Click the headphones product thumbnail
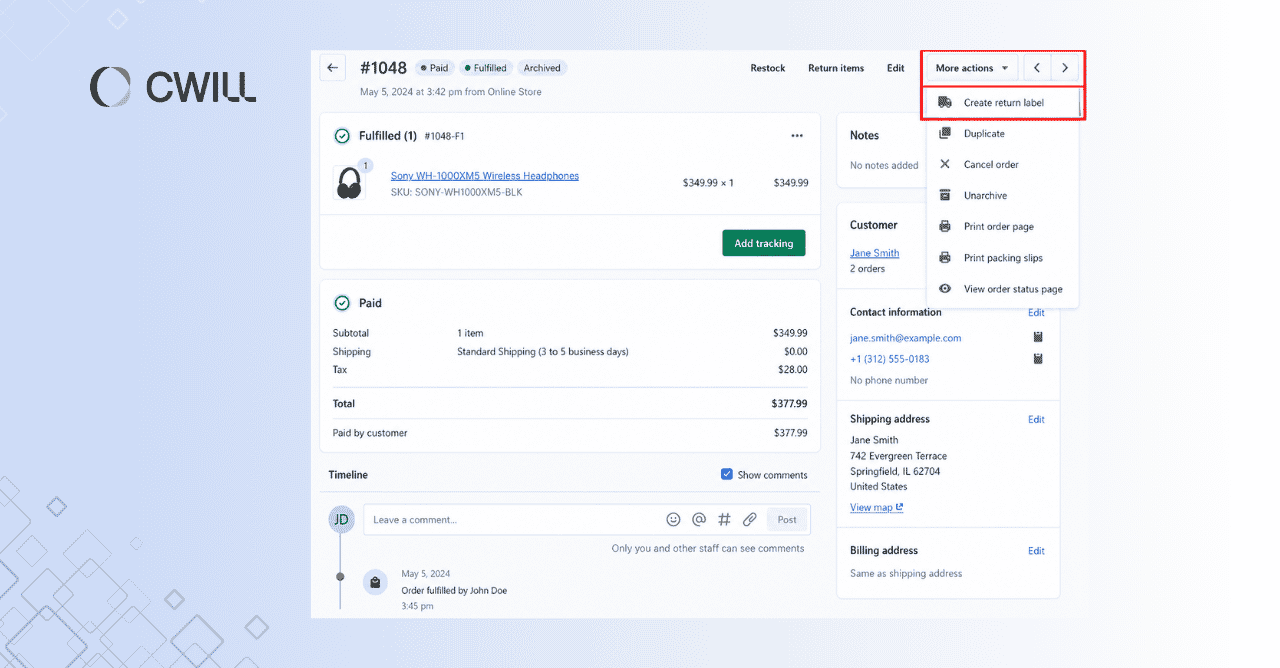Viewport: 1280px width, 668px height. pos(349,183)
